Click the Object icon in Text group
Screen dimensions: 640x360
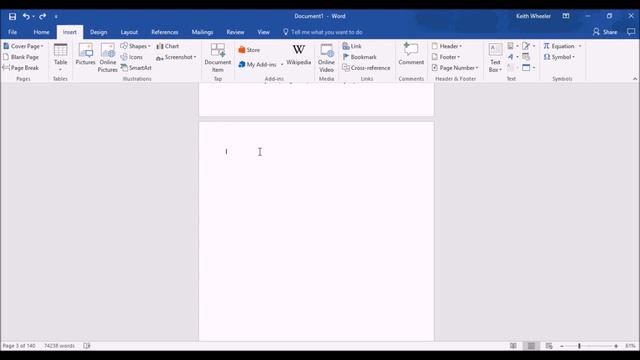click(526, 67)
